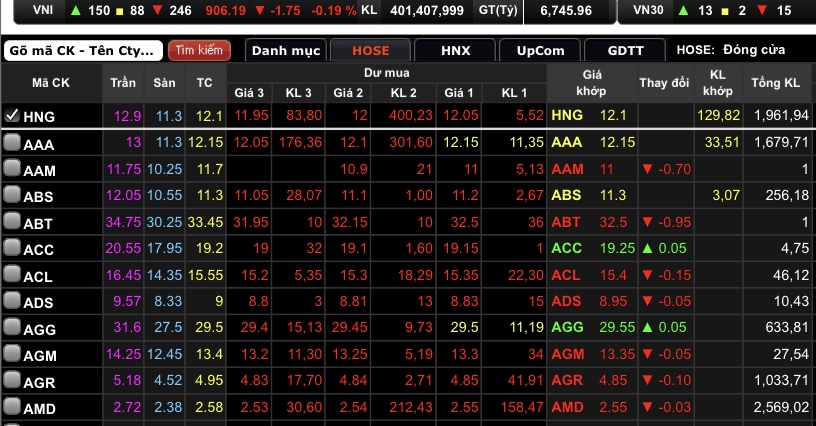Click the VN30 index label
The height and width of the screenshot is (426, 816).
(648, 10)
